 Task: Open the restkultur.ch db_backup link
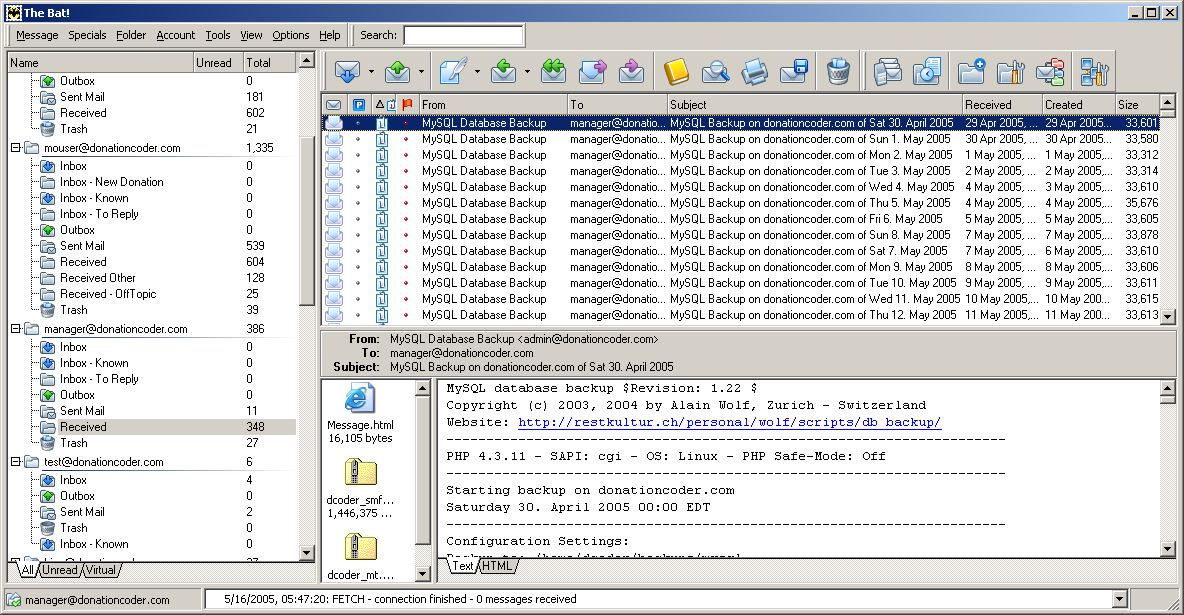coord(729,422)
